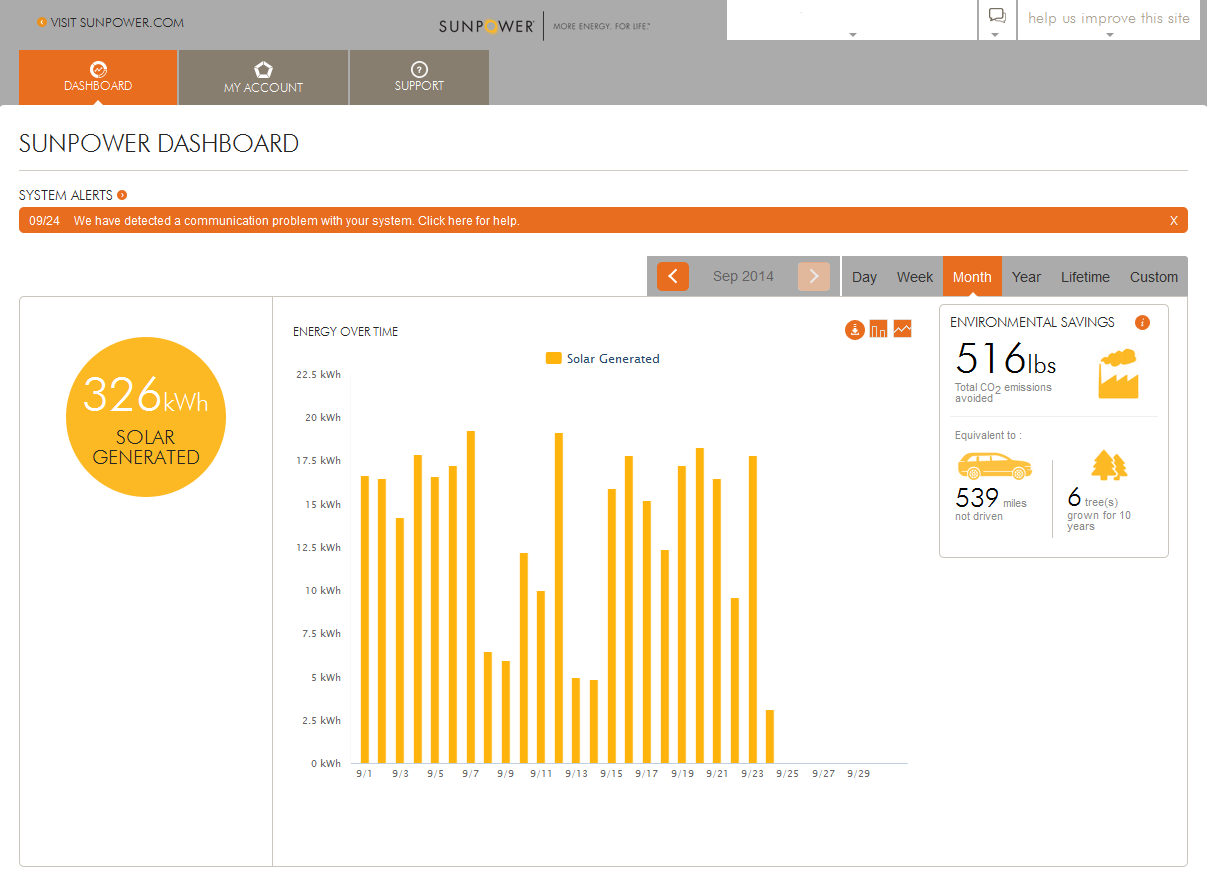Click the car miles-not-driven icon

pyautogui.click(x=994, y=465)
